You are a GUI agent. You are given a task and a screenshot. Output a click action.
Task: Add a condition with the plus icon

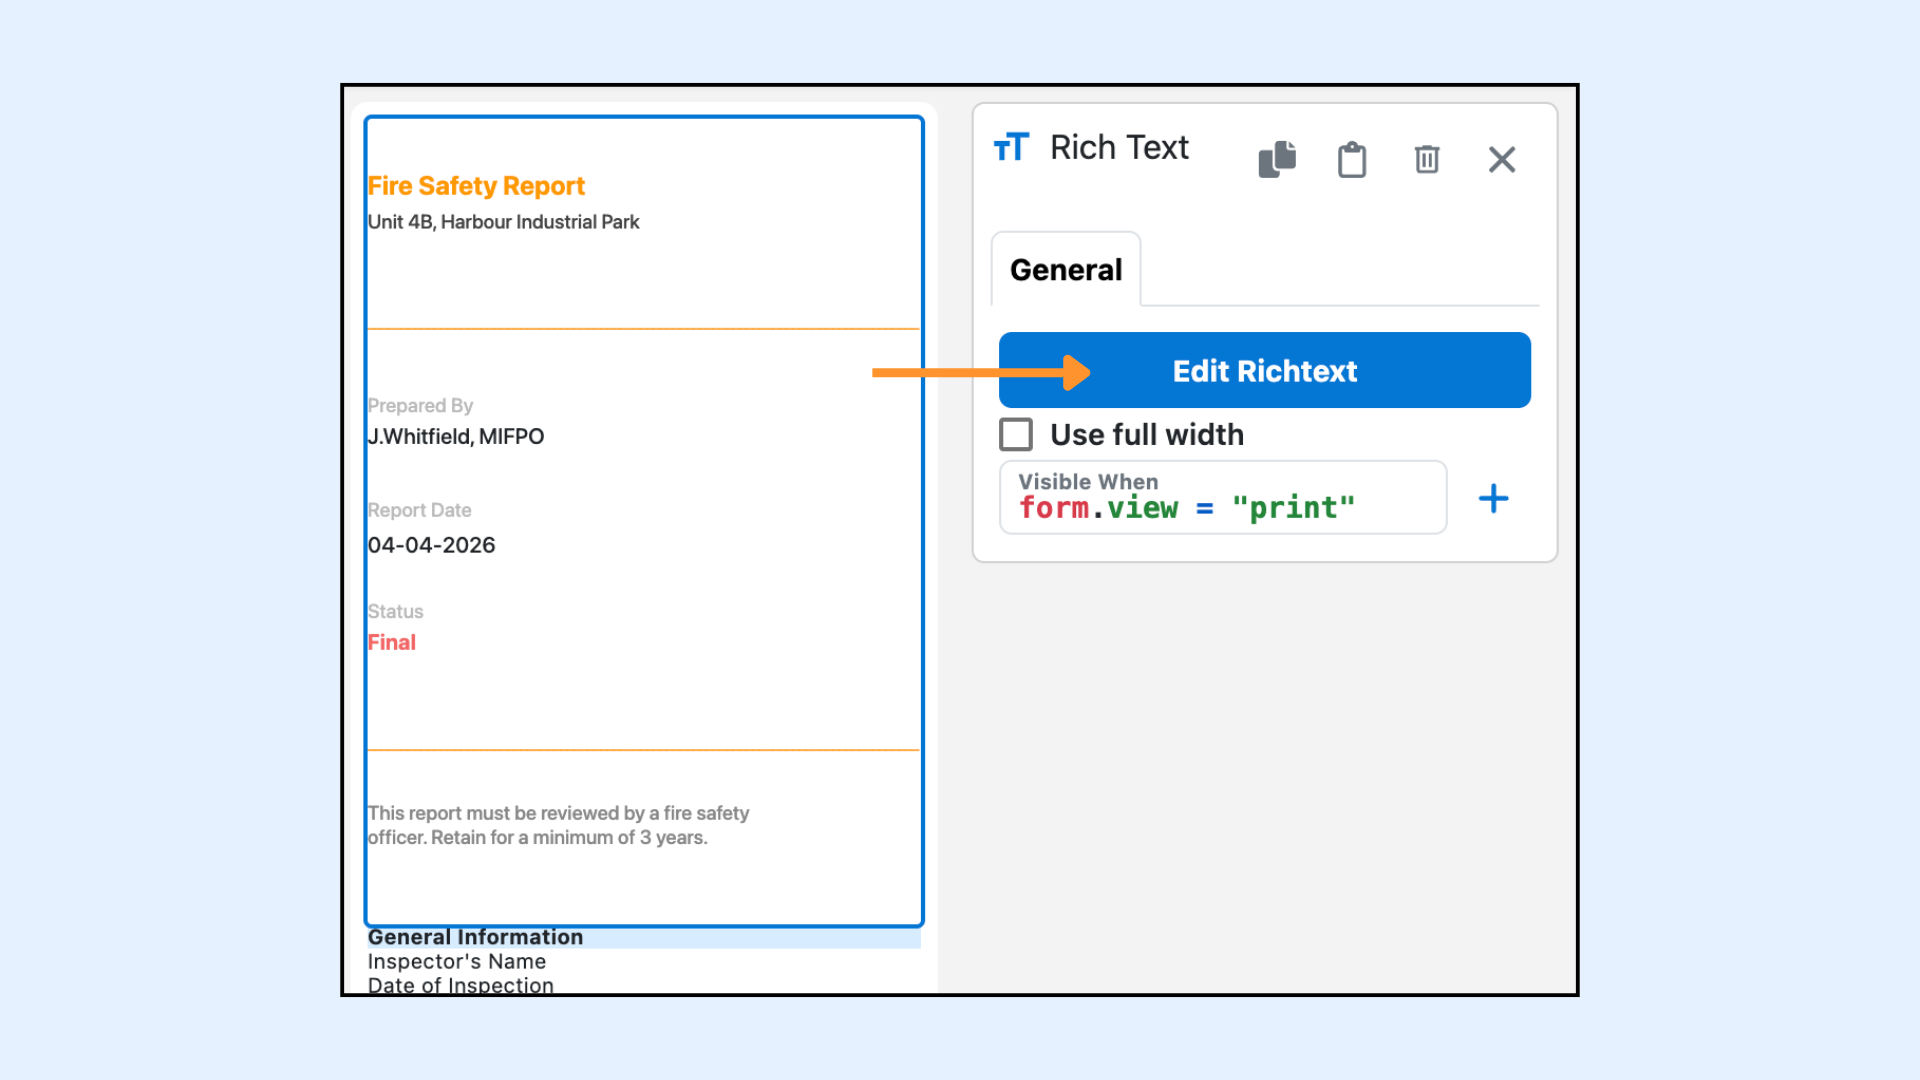(1493, 498)
